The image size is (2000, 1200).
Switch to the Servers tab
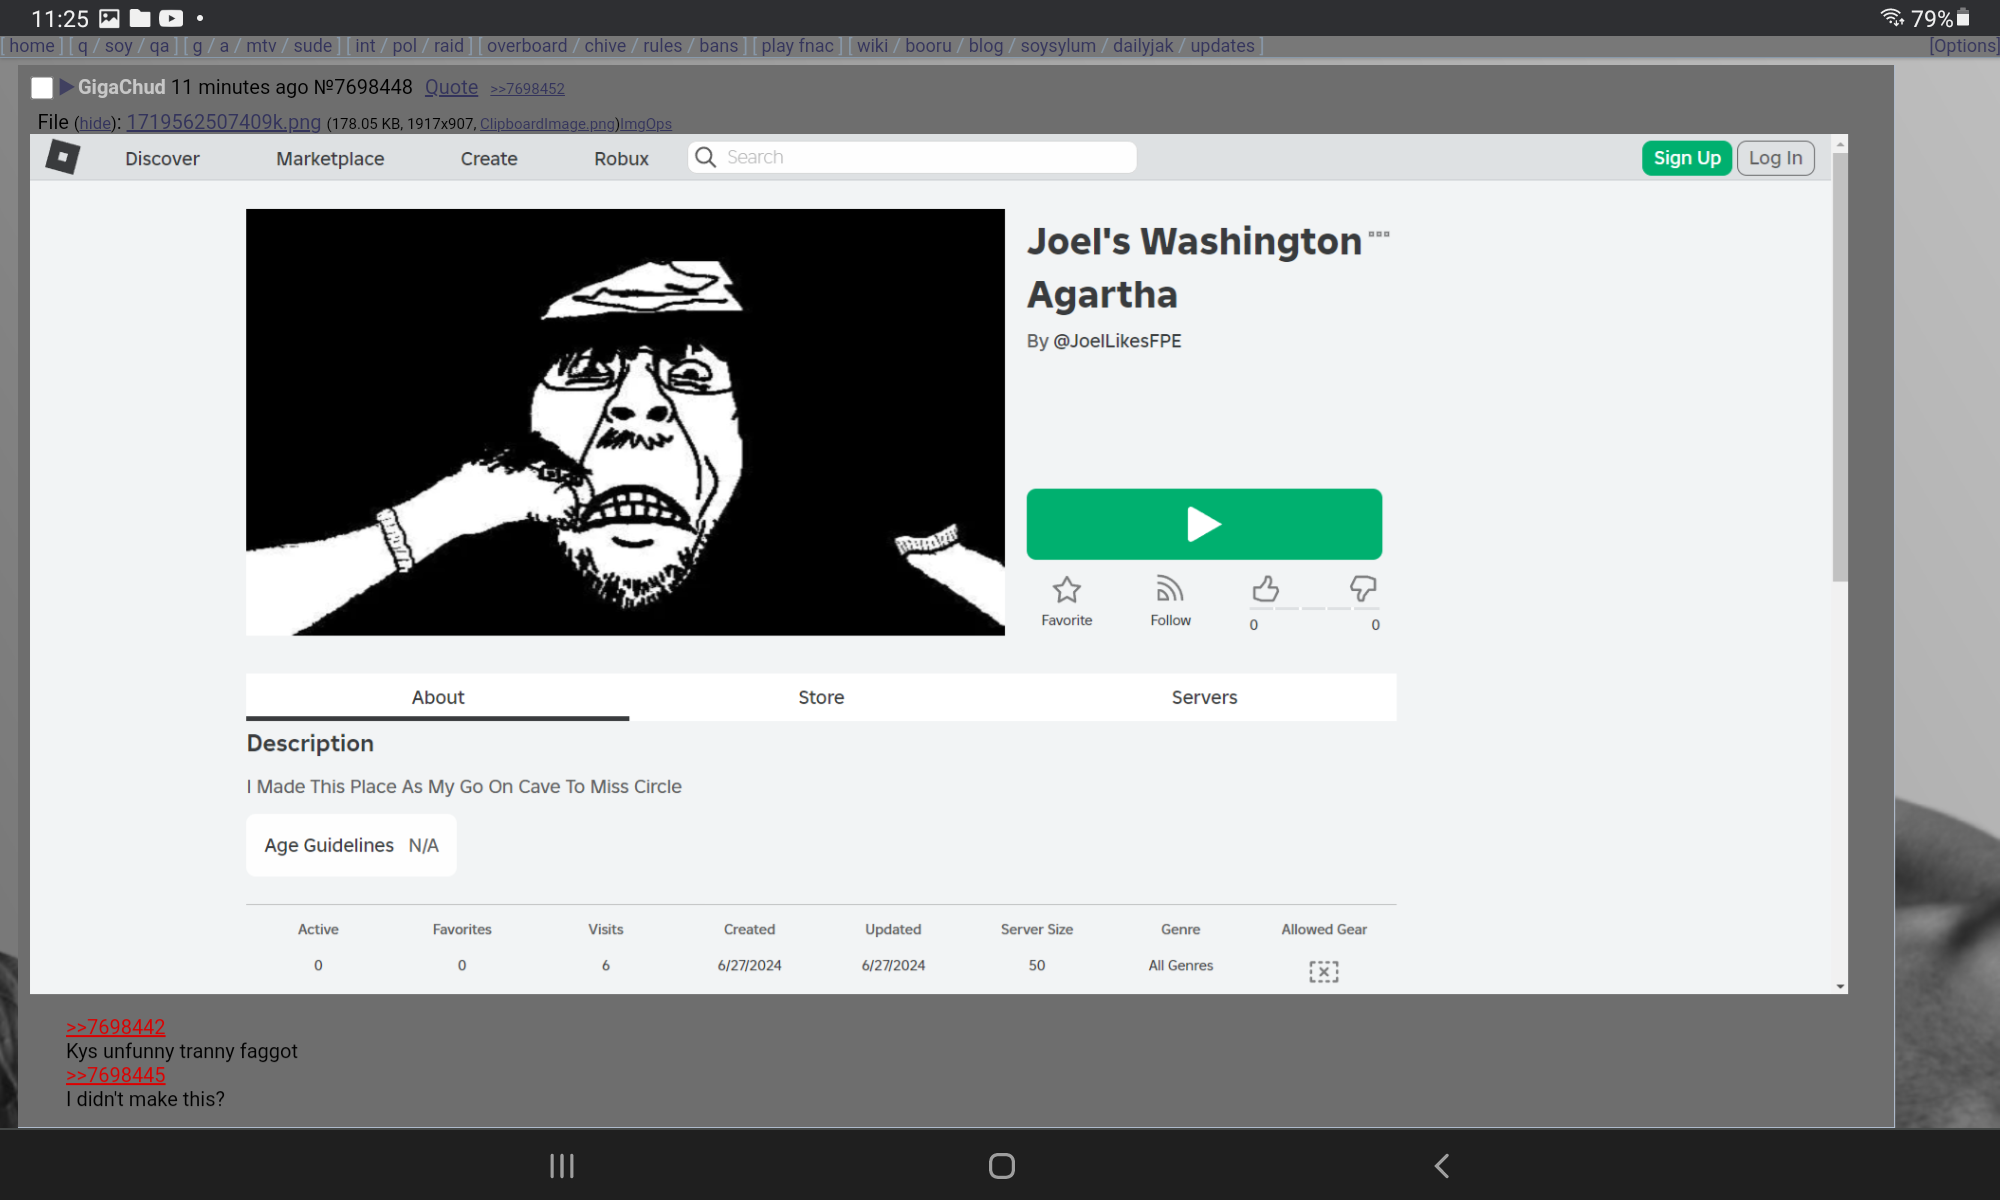pos(1204,697)
